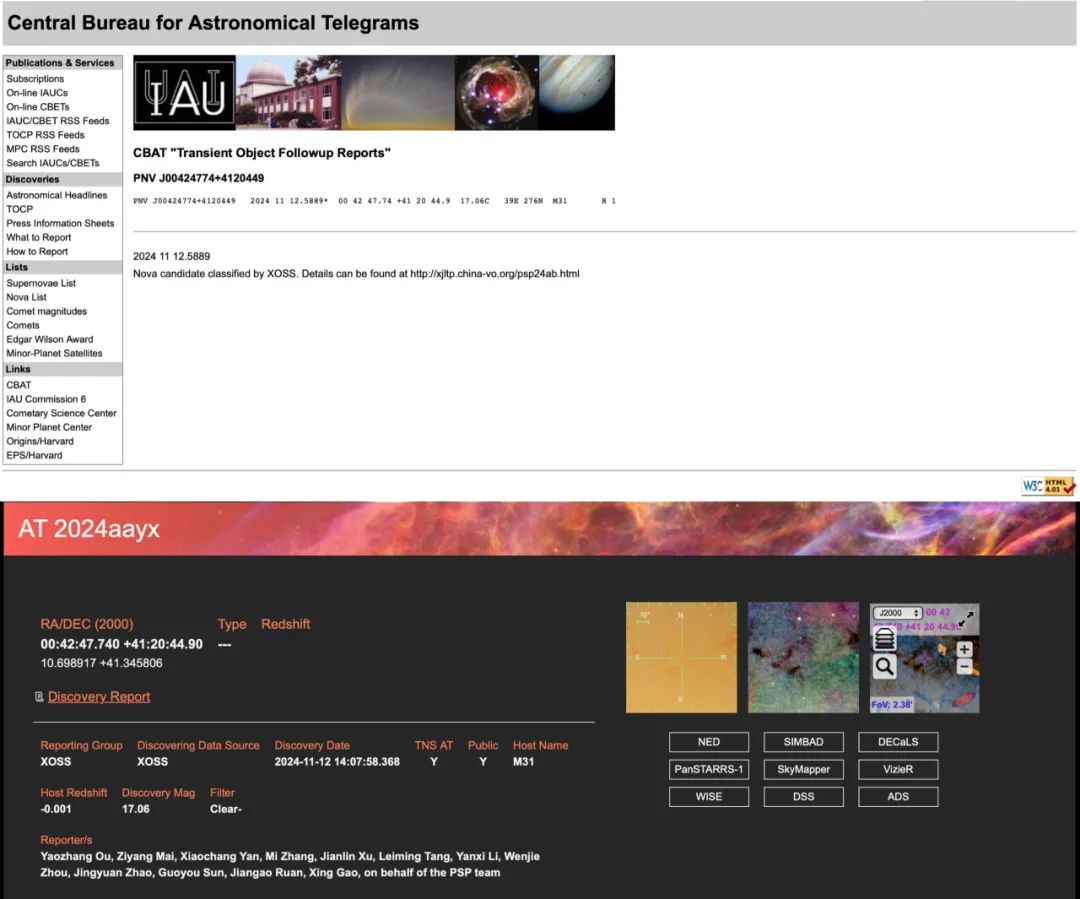Open Cometary Science Center link
The image size is (1080, 899).
pos(61,413)
